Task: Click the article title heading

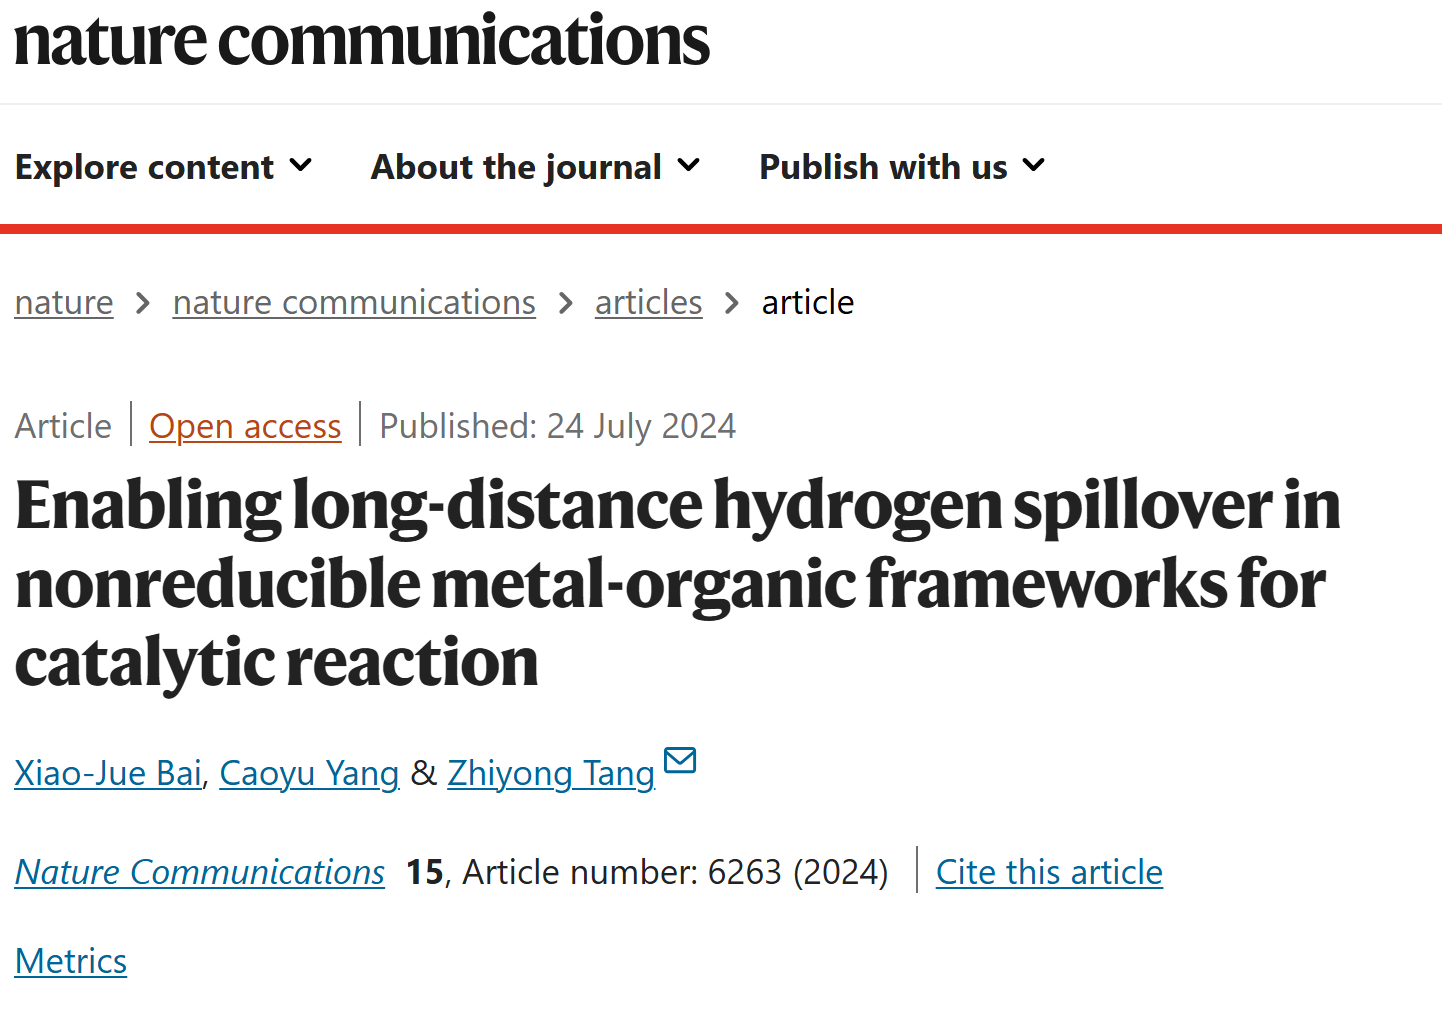Action: [678, 583]
